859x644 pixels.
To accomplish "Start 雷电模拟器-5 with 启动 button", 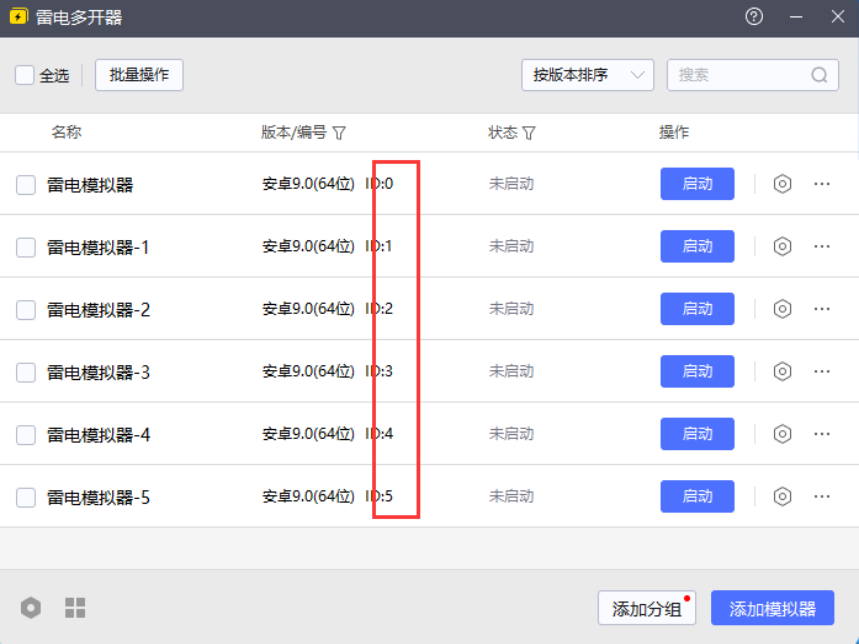I will click(x=697, y=496).
